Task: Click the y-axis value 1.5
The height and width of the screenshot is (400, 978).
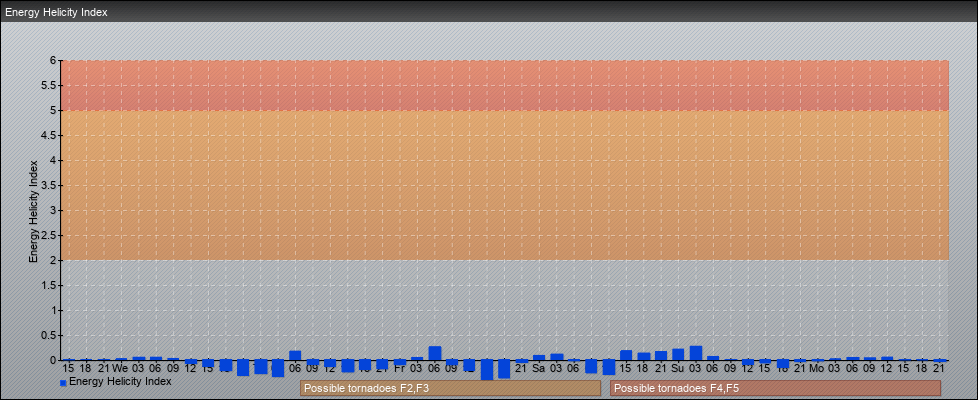Action: point(49,285)
